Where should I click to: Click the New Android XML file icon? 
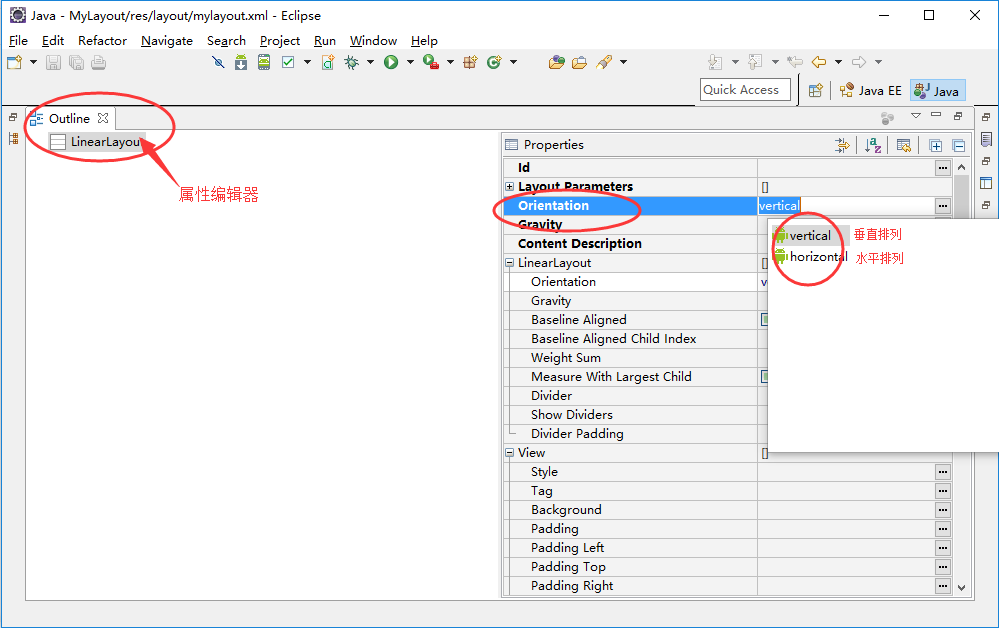(x=328, y=62)
